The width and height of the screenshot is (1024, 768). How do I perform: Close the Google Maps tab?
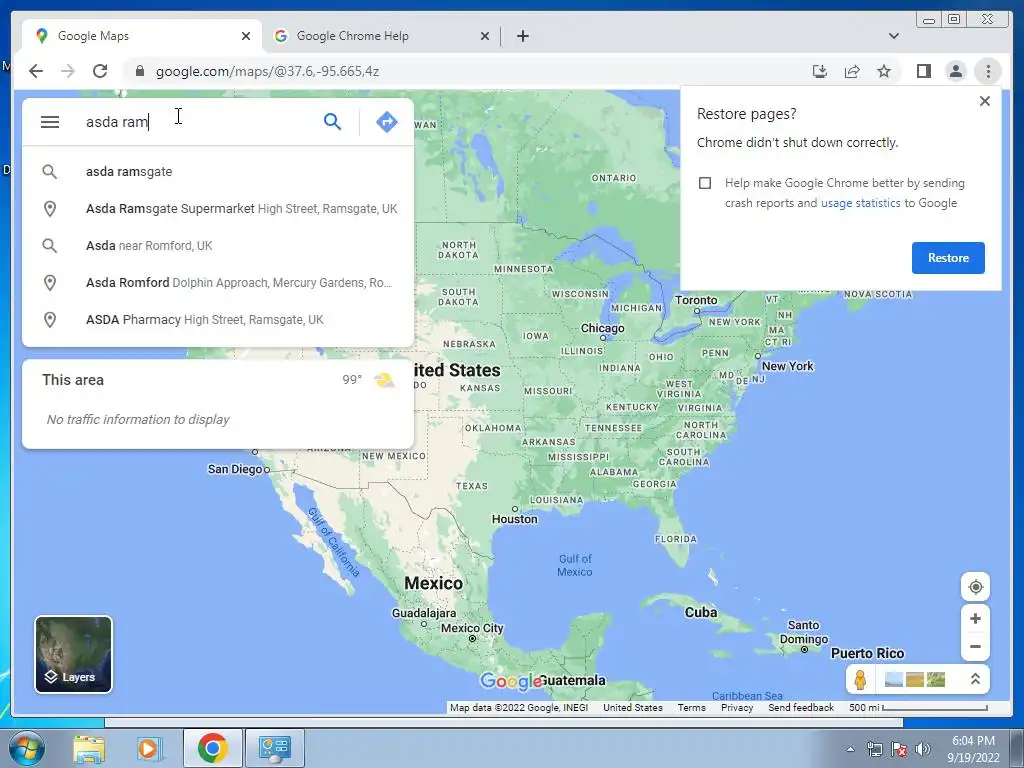[246, 36]
